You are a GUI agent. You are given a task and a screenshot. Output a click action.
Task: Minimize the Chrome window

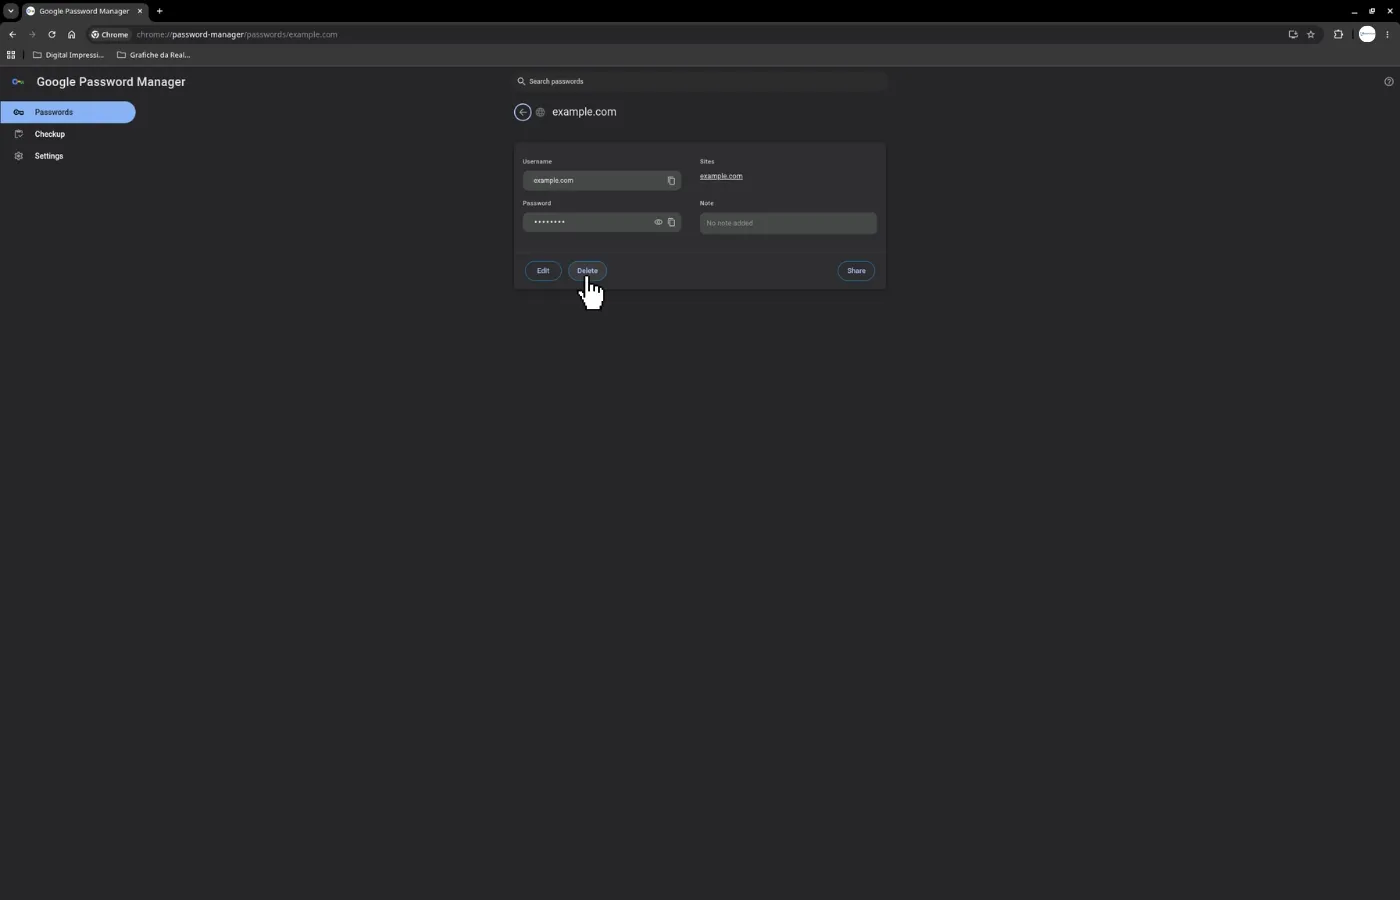1354,11
